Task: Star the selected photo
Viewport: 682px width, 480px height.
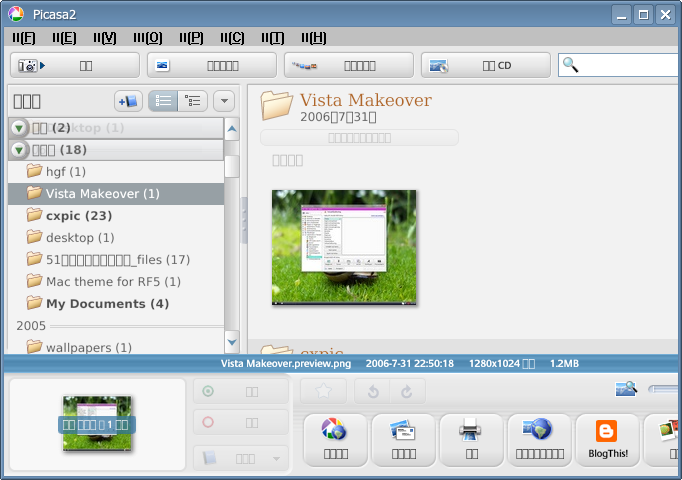Action: click(324, 391)
